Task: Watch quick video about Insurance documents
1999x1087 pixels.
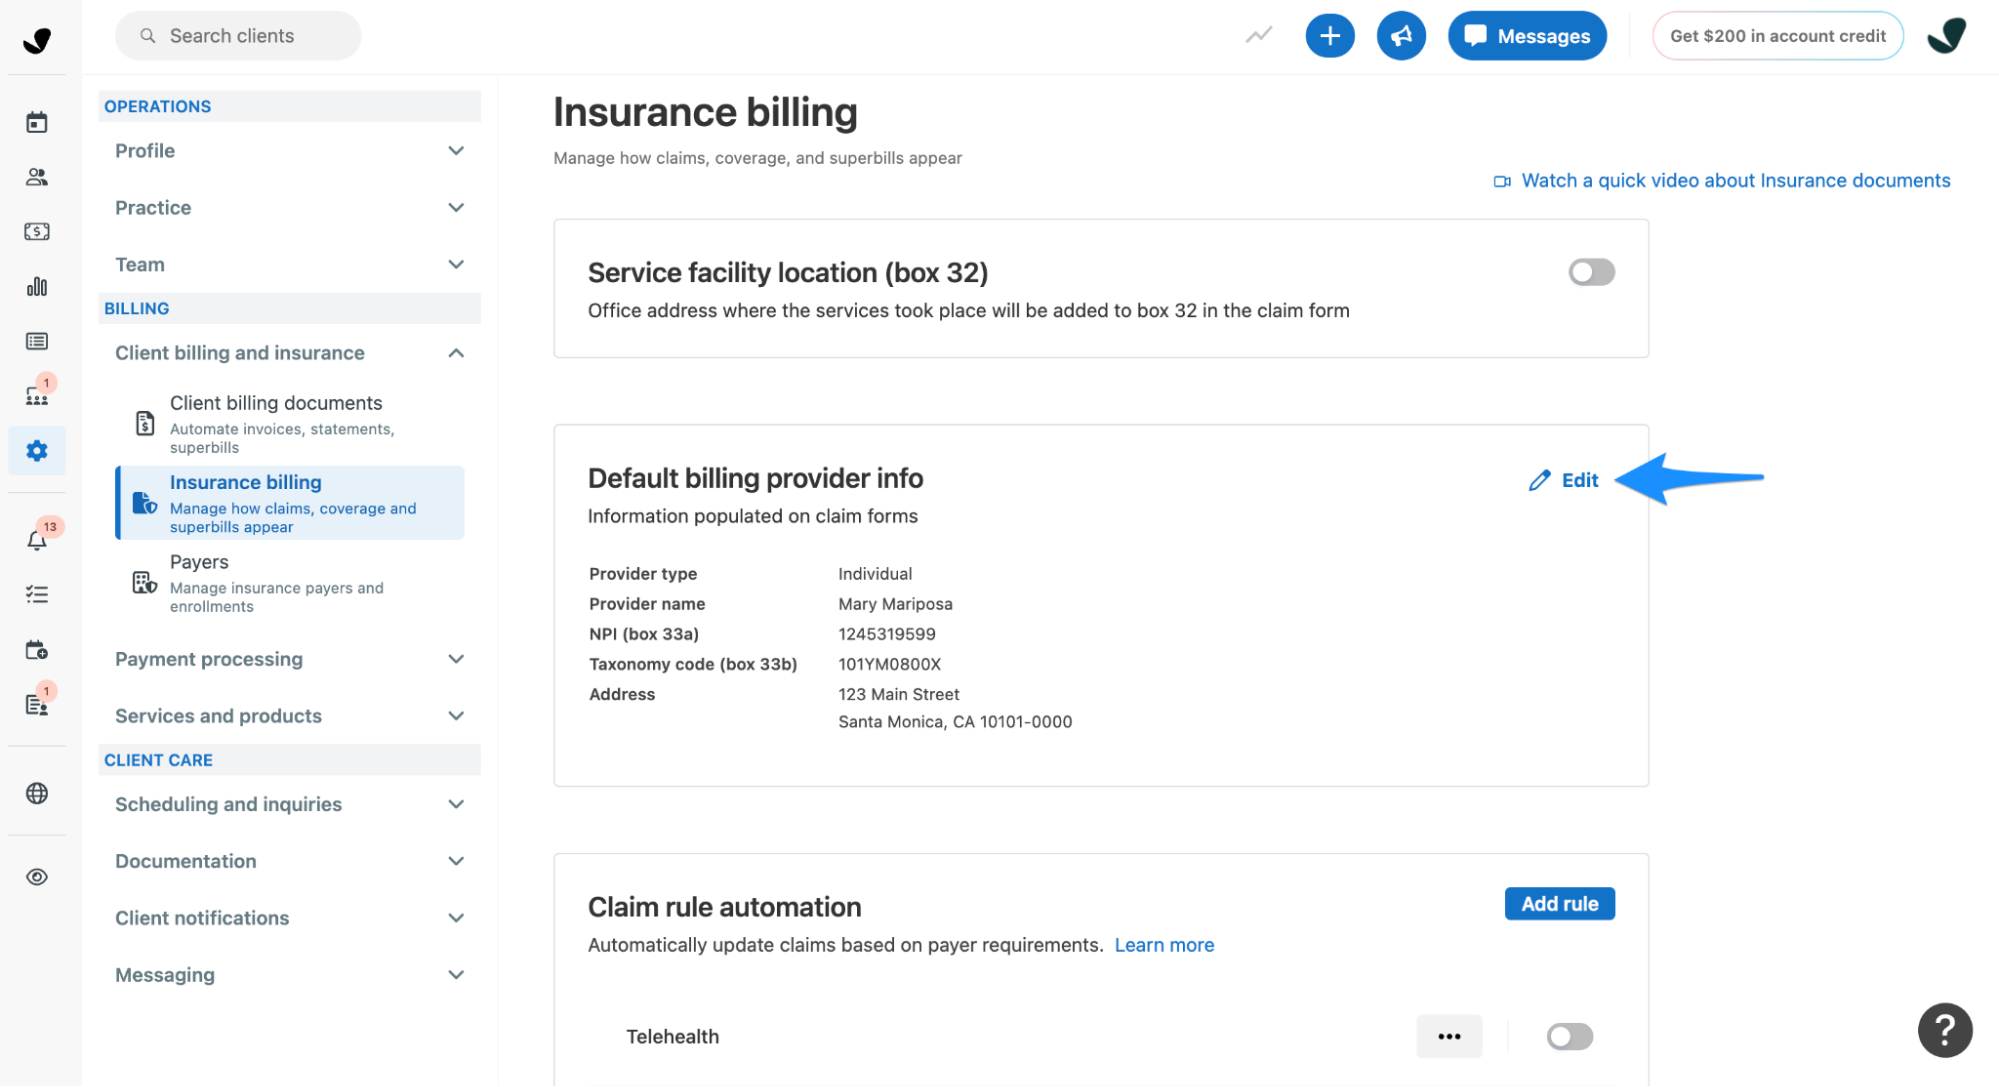Action: [1721, 181]
